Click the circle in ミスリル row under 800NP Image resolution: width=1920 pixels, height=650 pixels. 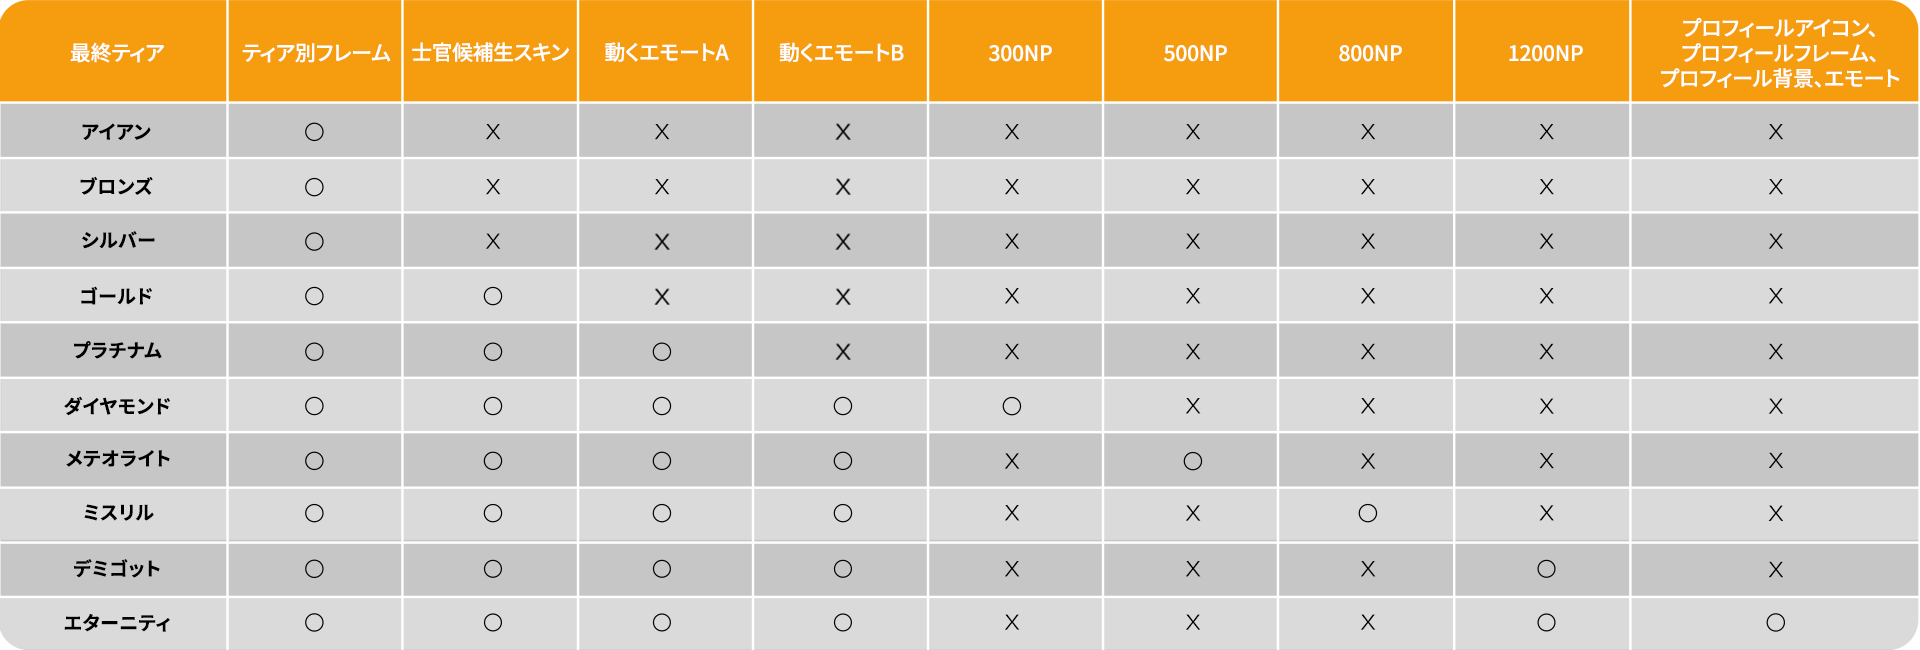pyautogui.click(x=1367, y=514)
